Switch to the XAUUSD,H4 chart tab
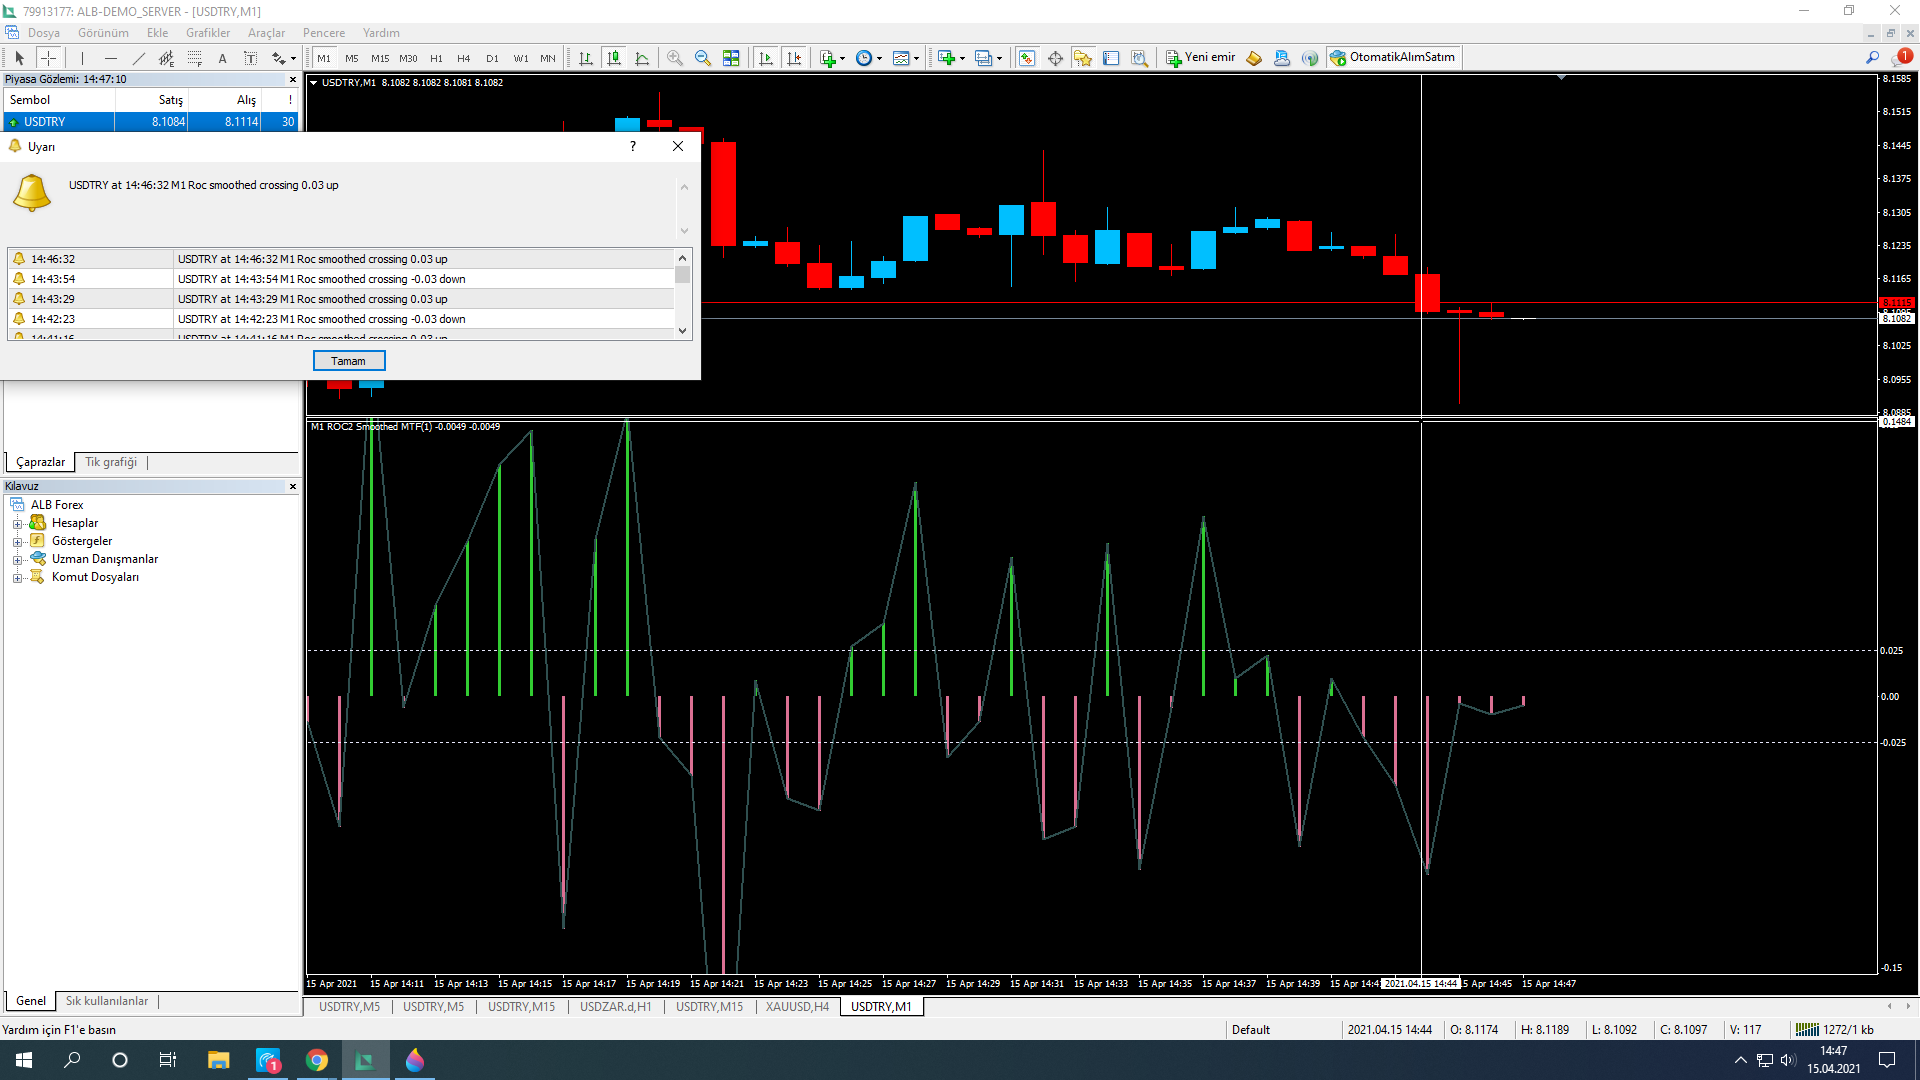The image size is (1920, 1080). coord(797,1007)
